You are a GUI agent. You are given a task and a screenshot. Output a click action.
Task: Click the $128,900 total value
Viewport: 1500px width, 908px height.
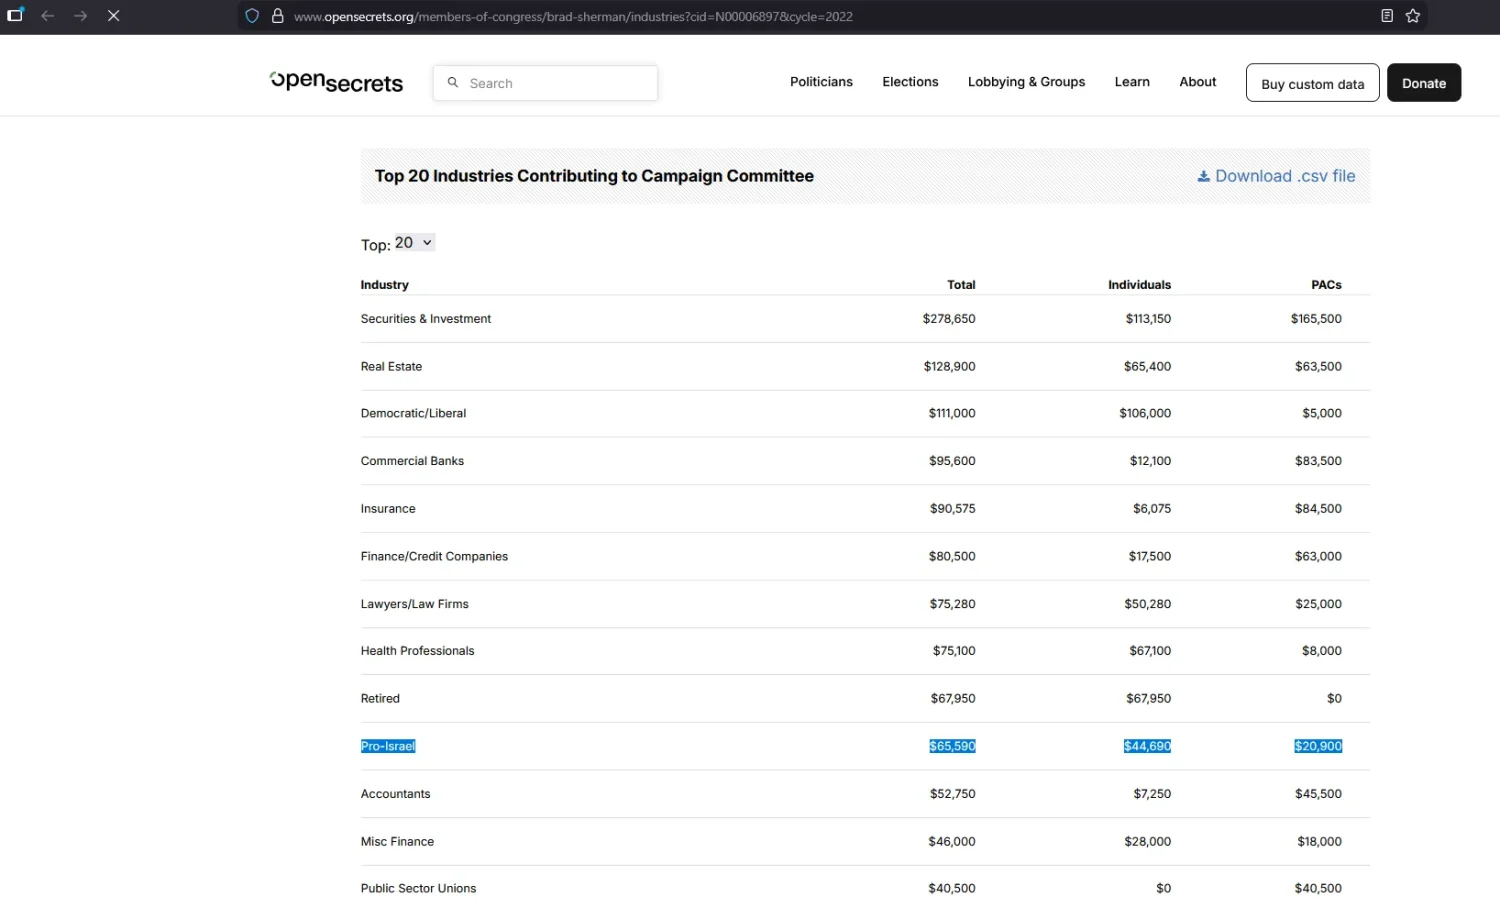[950, 367]
